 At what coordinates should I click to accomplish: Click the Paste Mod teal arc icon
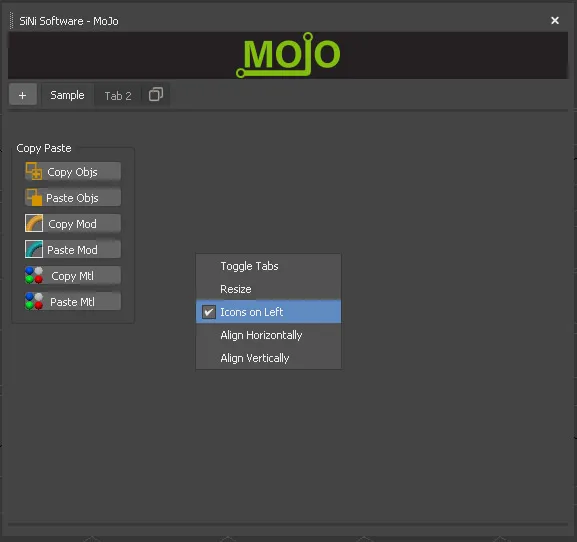pos(34,249)
